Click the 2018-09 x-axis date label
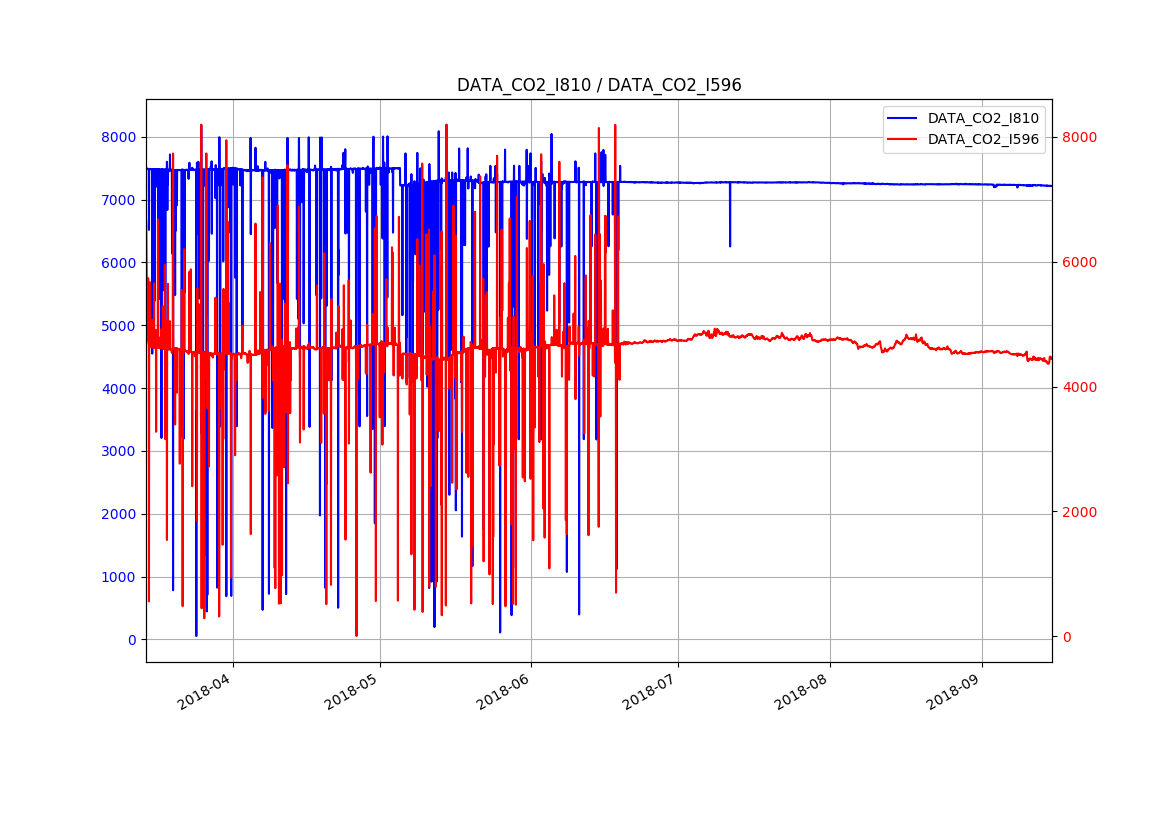 pyautogui.click(x=952, y=690)
